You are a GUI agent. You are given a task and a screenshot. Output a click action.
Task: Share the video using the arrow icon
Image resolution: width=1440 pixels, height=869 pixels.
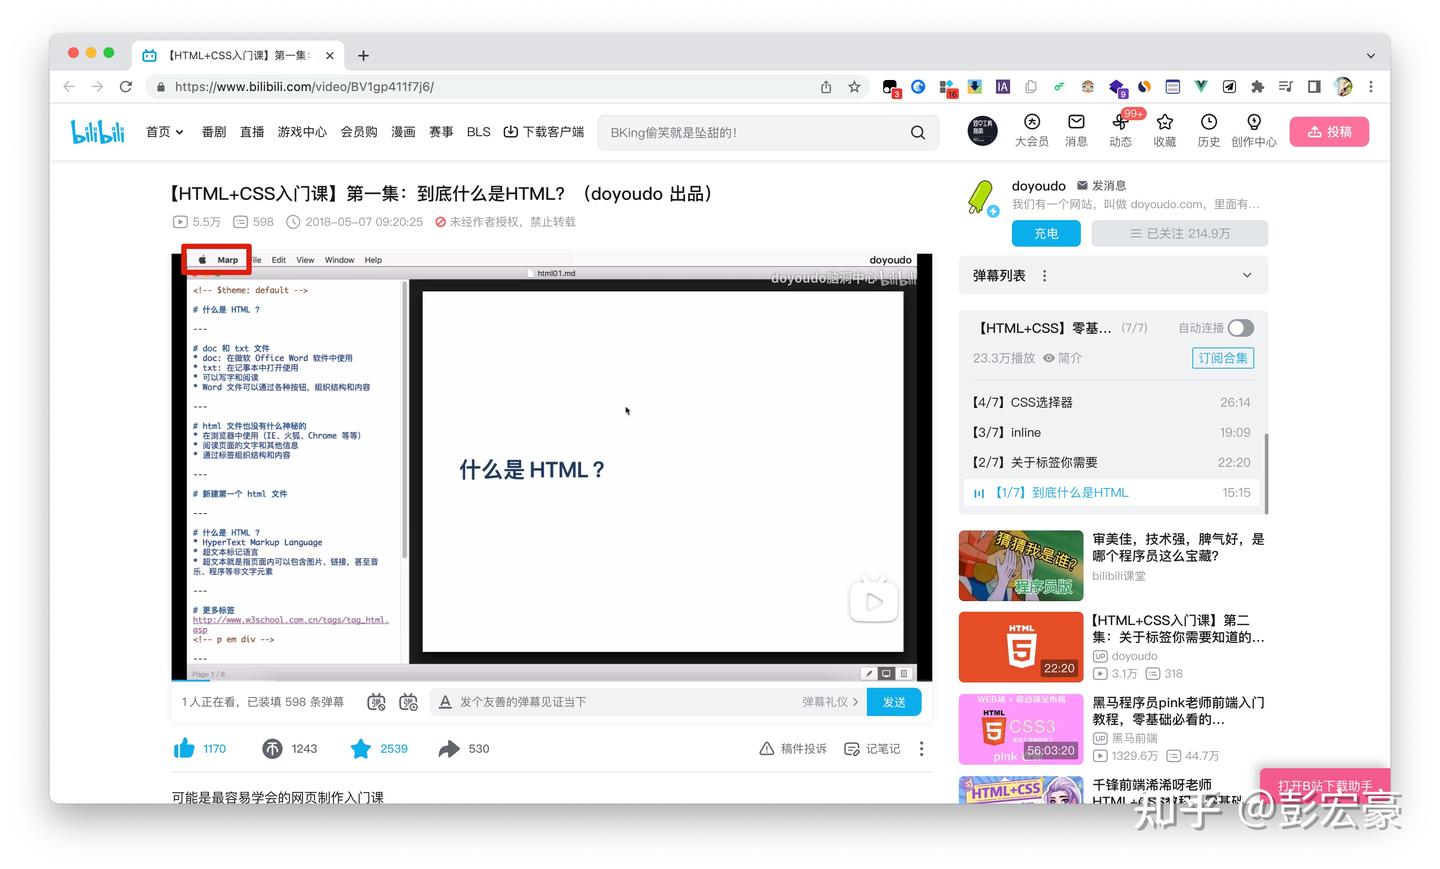coord(449,748)
